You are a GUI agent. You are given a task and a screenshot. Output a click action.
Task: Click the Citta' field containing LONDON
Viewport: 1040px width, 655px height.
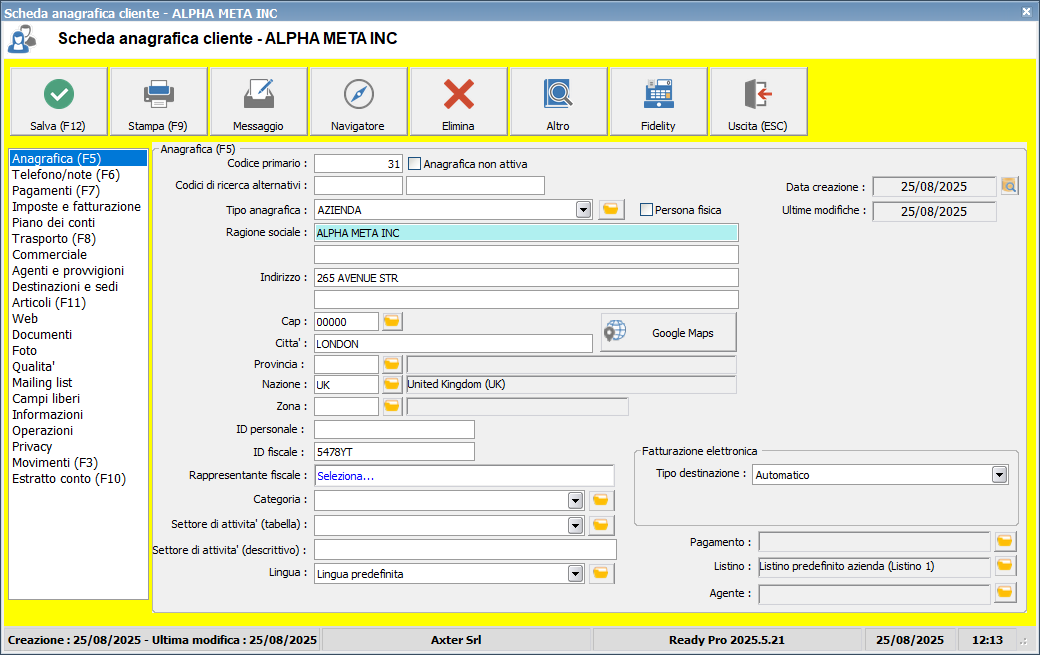(x=453, y=343)
